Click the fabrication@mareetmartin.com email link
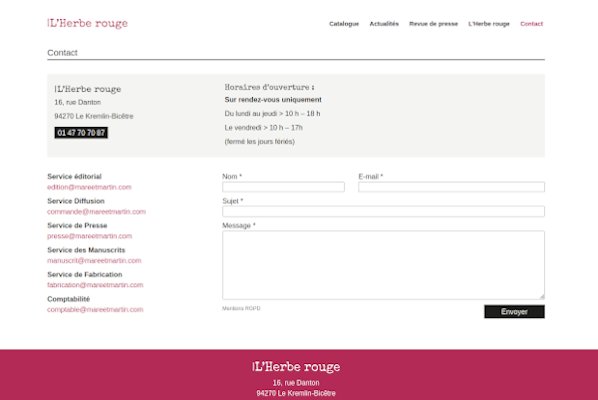The image size is (598, 400). point(95,285)
